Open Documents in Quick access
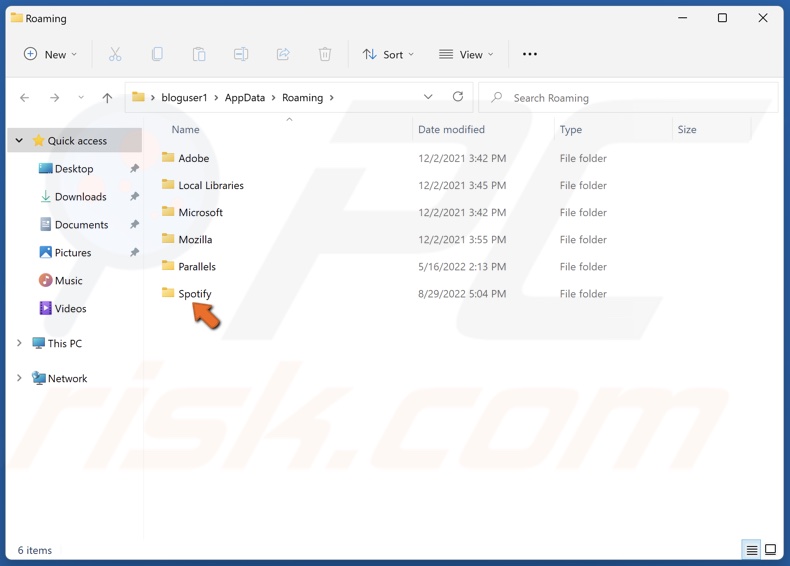 [82, 224]
